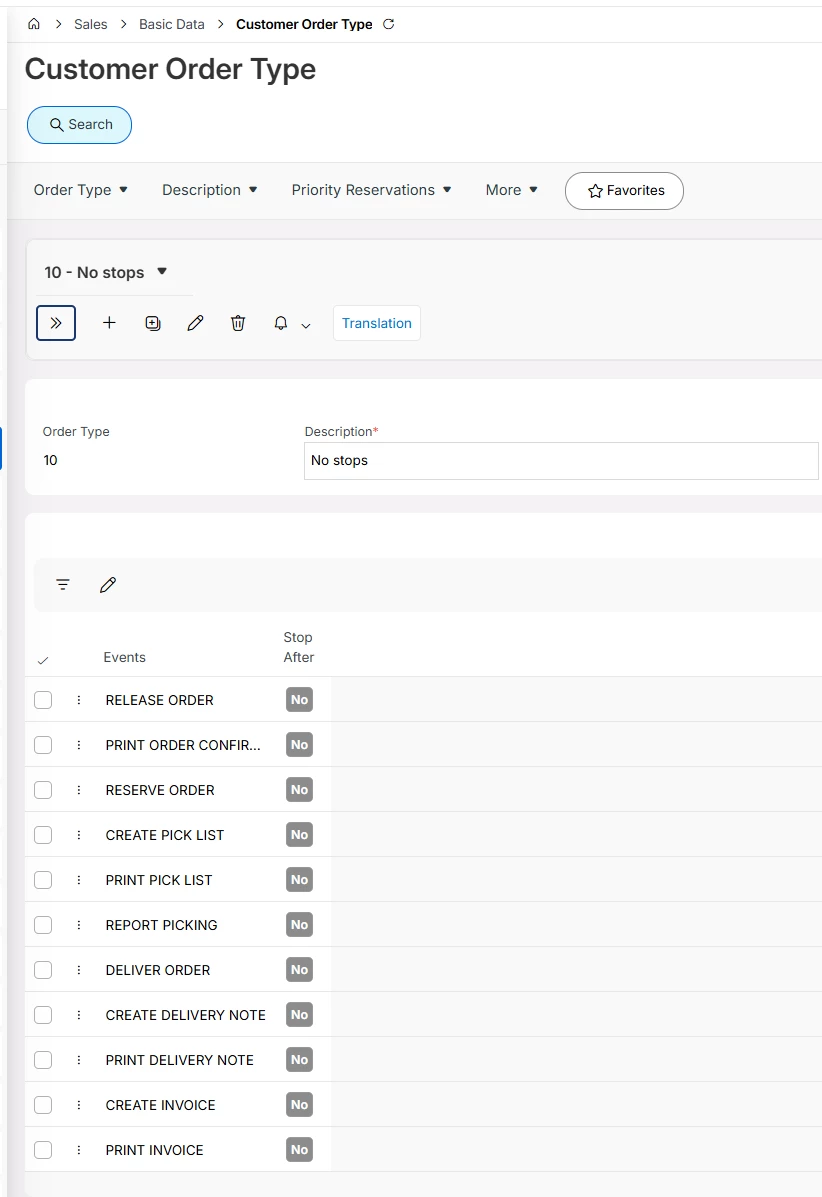Image resolution: width=822 pixels, height=1197 pixels.
Task: Check the CREATE INVOICE row
Action: [x=44, y=1105]
